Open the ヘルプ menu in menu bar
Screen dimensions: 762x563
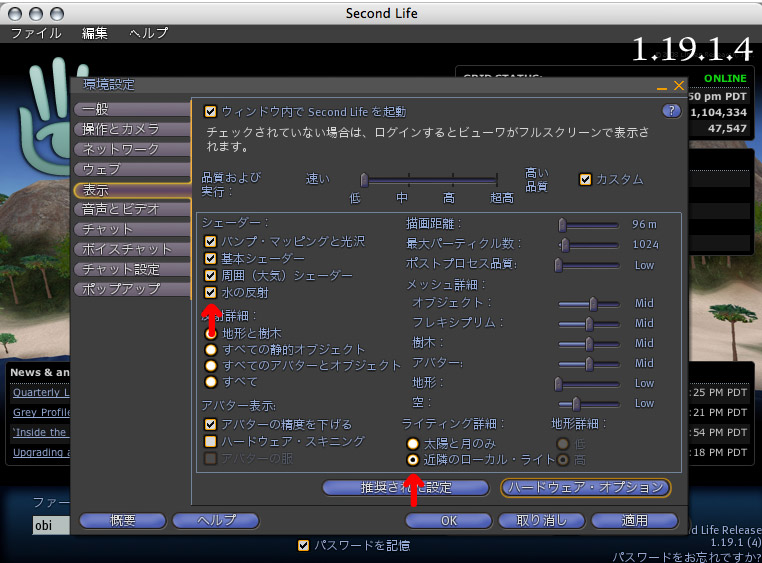tap(149, 33)
